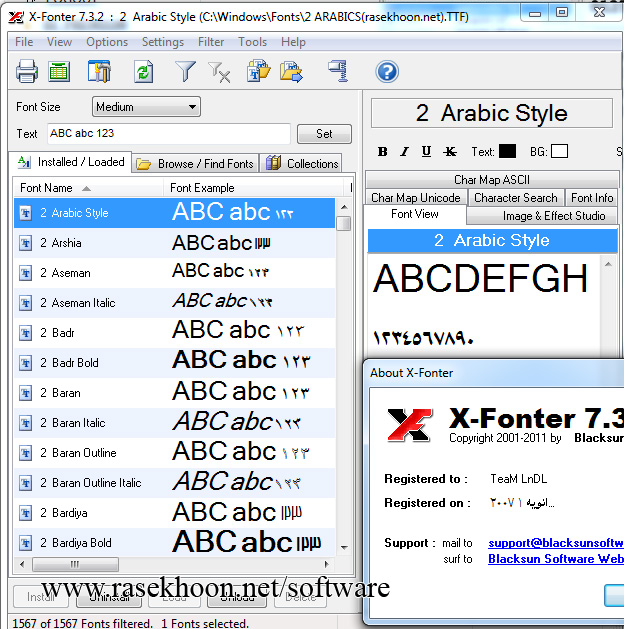Screen dimensions: 624x629
Task: Click the load fonts folder icon
Action: 258,71
